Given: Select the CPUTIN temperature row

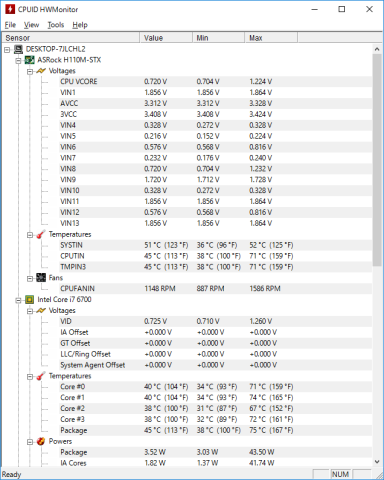Looking at the screenshot, I should (x=216, y=256).
